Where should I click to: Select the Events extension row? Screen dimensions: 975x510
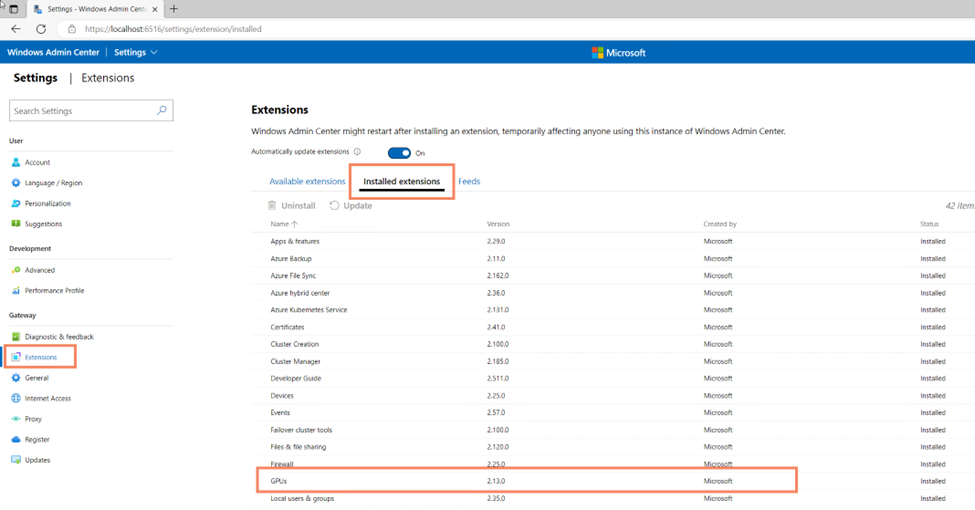(612, 412)
